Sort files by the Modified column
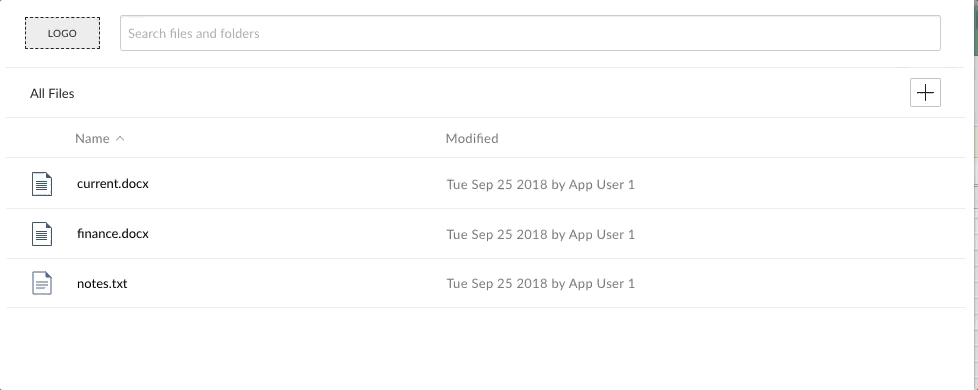The width and height of the screenshot is (978, 390). coord(472,139)
